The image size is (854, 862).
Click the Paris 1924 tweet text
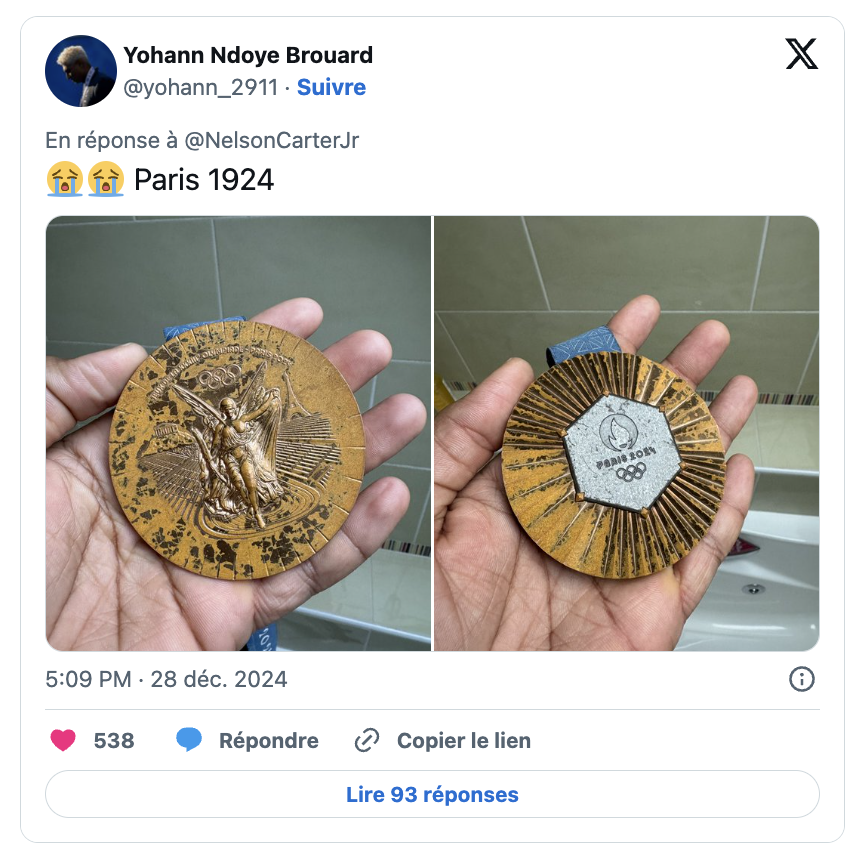pos(204,180)
